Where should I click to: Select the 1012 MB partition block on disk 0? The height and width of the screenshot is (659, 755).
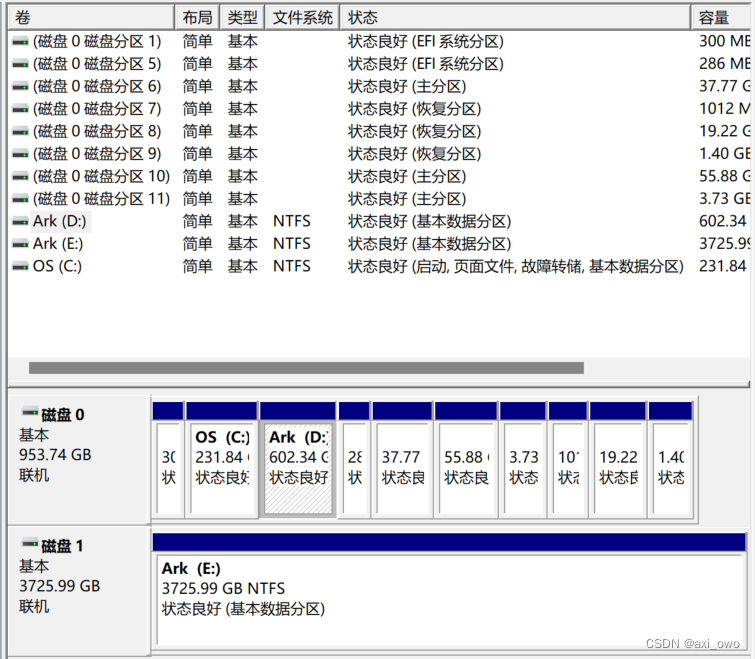pyautogui.click(x=568, y=459)
